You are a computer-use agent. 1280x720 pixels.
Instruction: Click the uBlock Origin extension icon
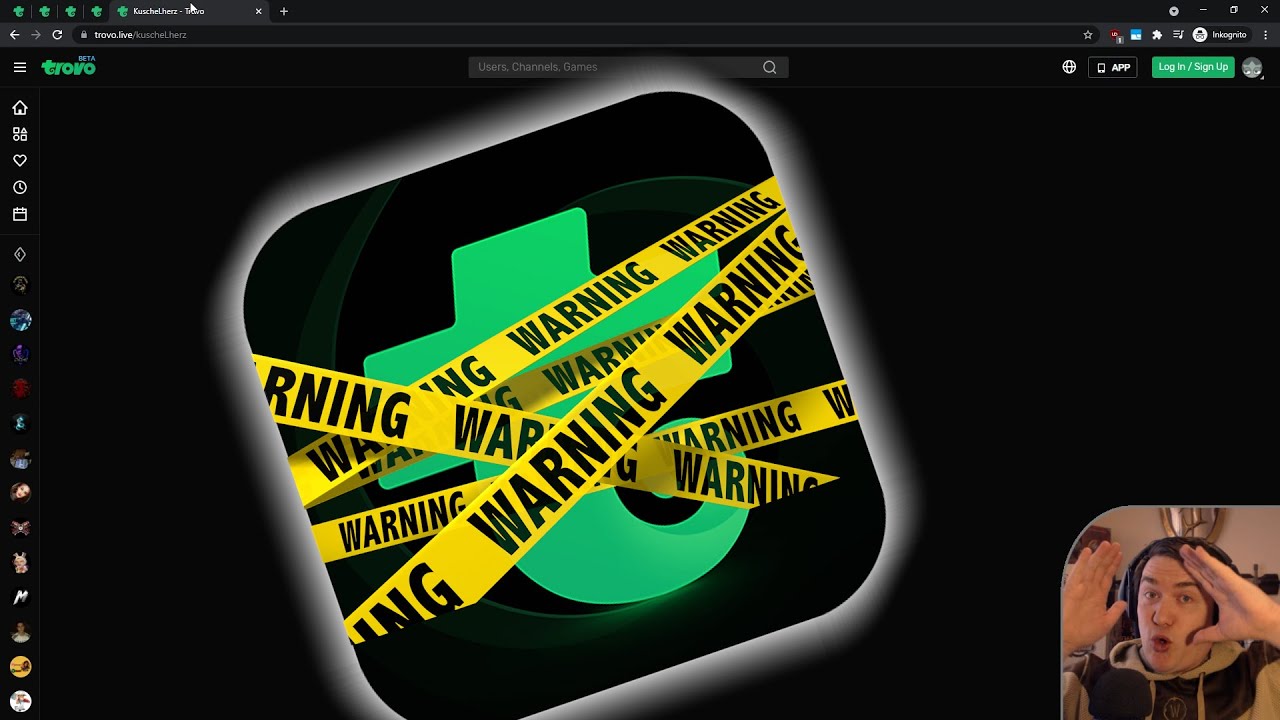tap(1116, 35)
